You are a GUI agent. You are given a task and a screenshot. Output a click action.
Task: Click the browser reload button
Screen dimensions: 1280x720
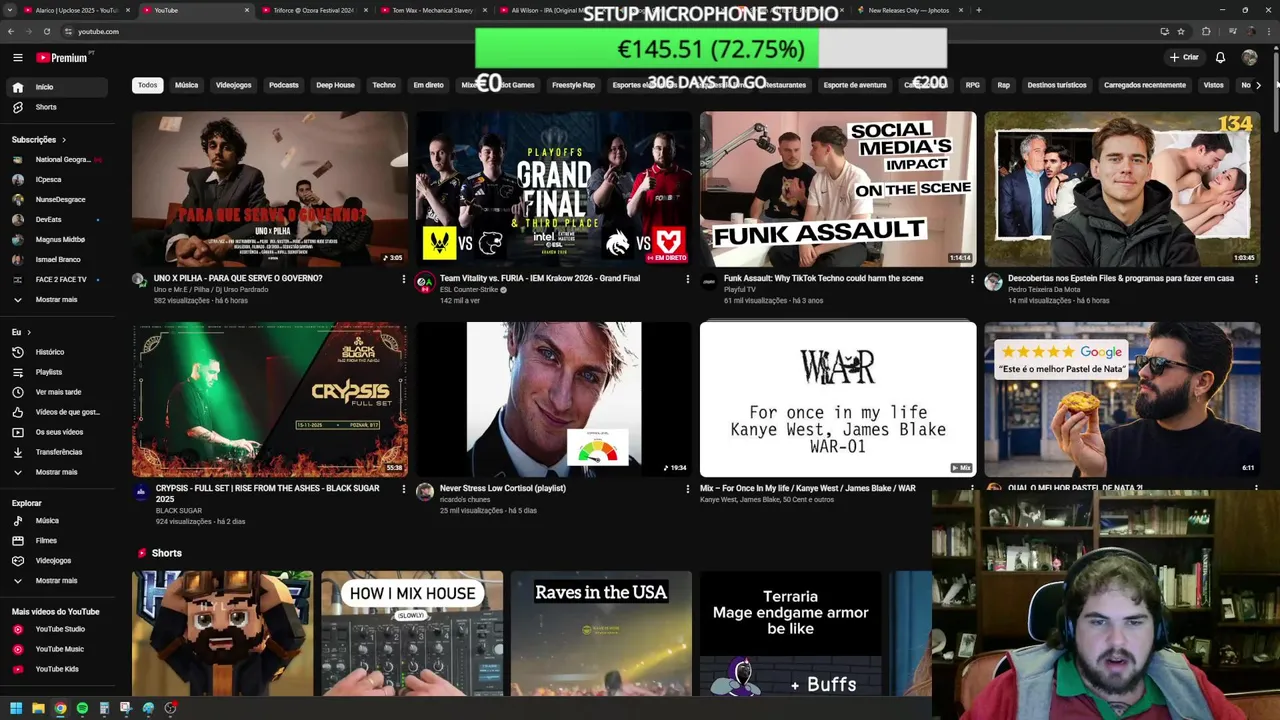click(46, 31)
